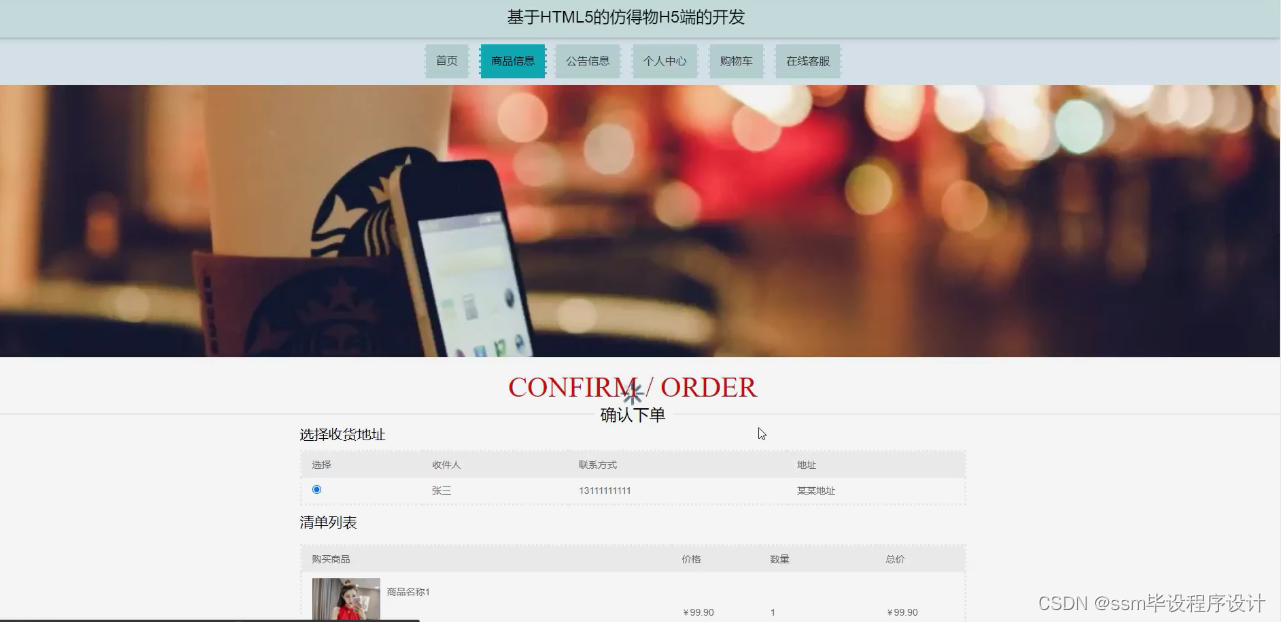Screen dimensions: 1281x622
Task: Open the 购物车 shopping cart
Action: pos(736,60)
